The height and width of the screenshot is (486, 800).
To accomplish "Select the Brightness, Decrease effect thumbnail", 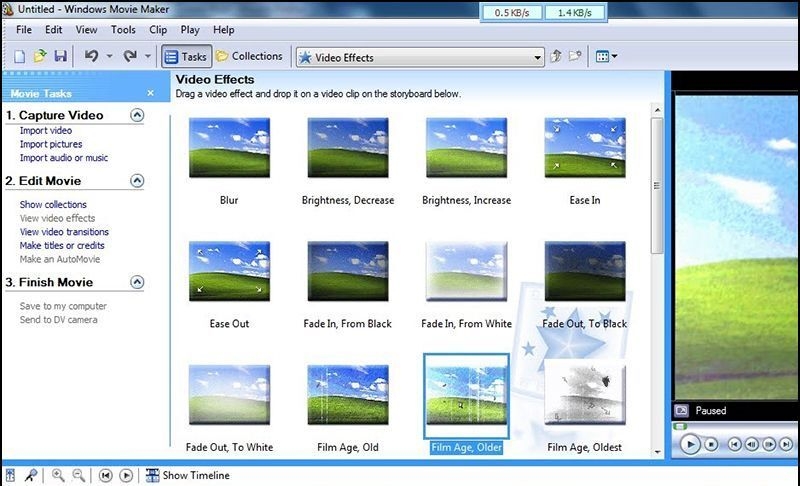I will (348, 148).
